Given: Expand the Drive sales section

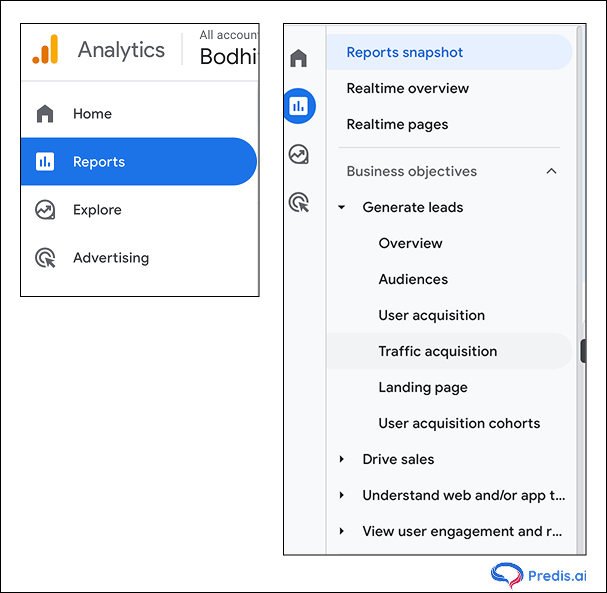Looking at the screenshot, I should point(342,460).
